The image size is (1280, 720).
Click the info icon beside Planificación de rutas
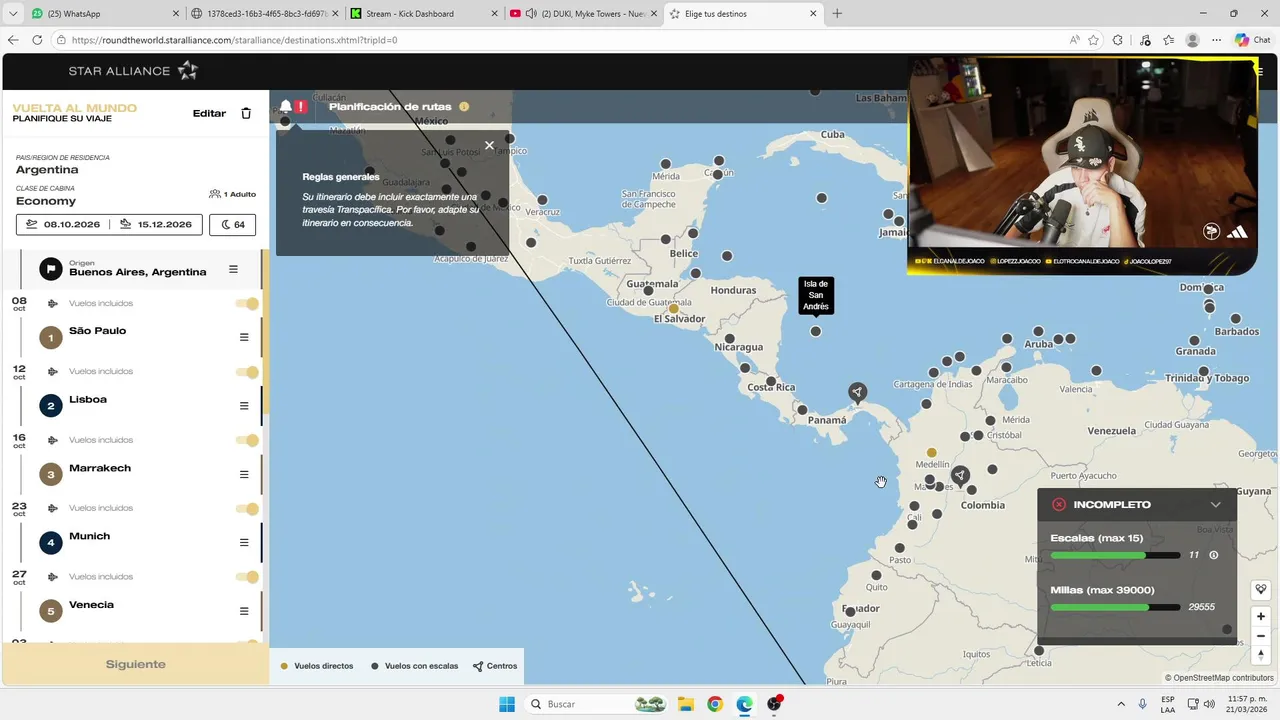pos(464,106)
